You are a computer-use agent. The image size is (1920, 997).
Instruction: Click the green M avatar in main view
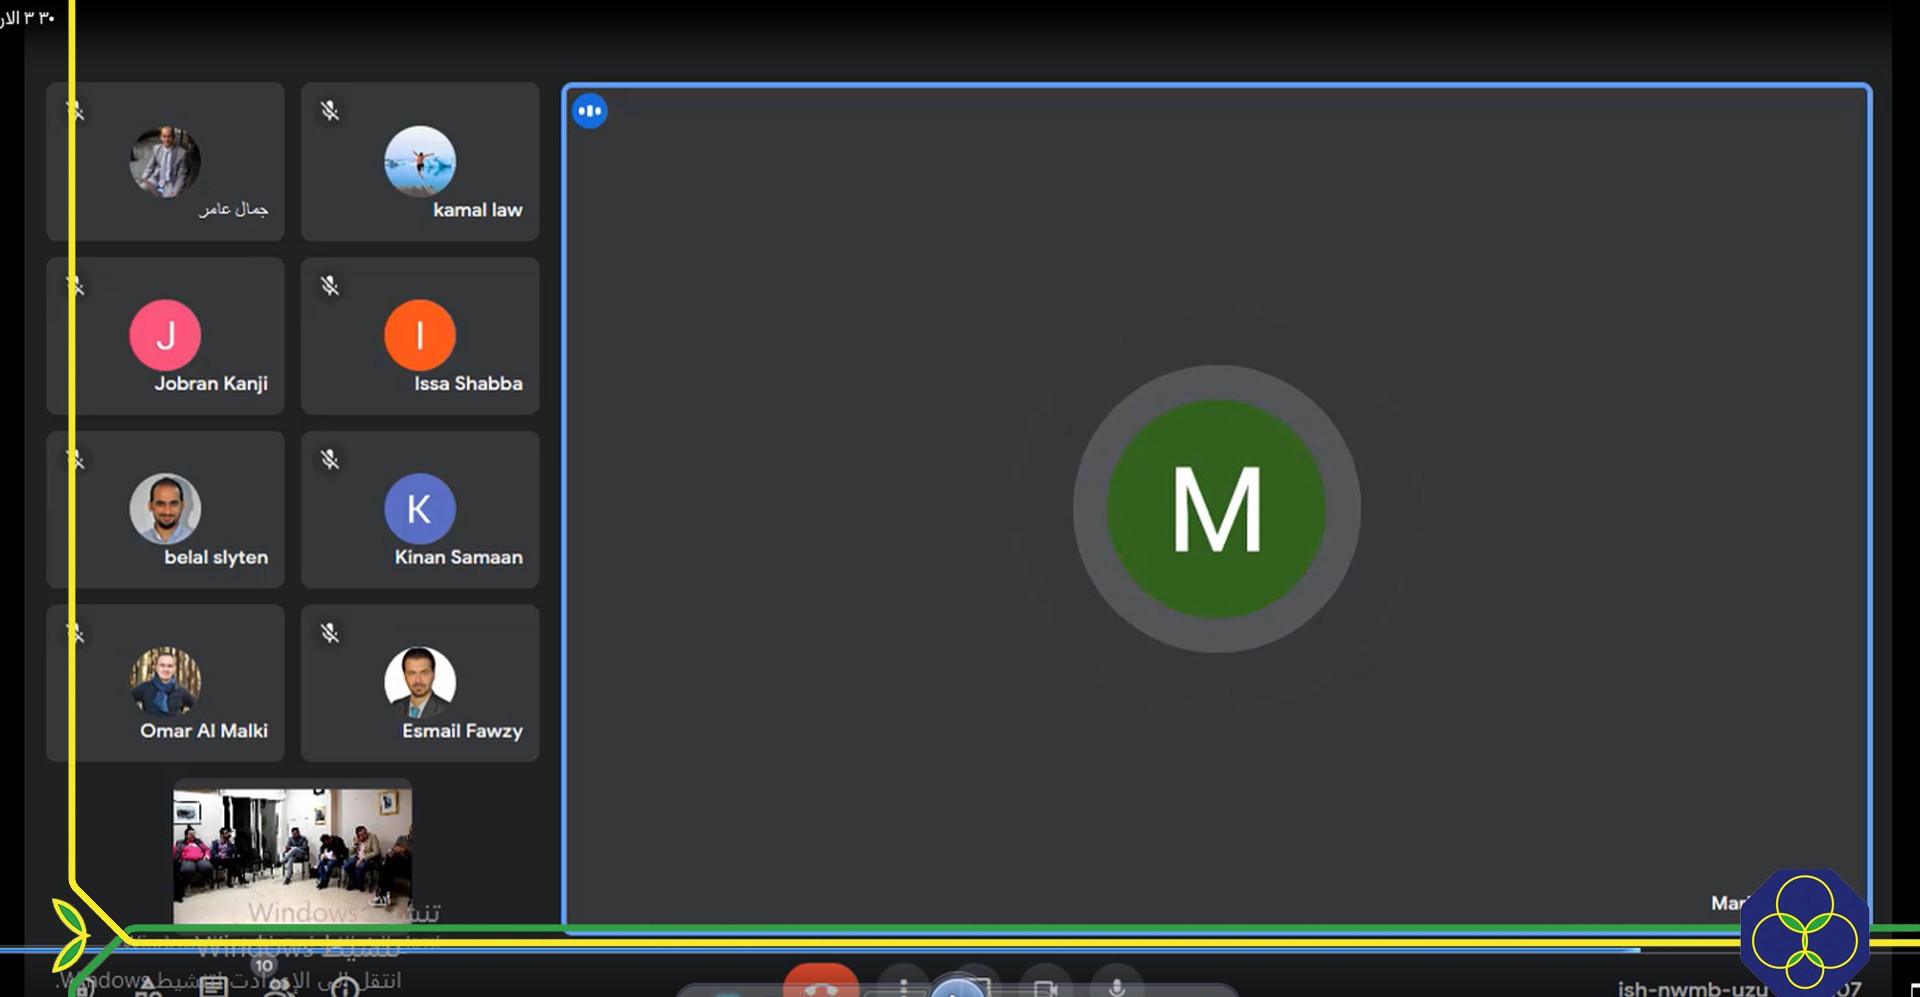click(x=1216, y=509)
